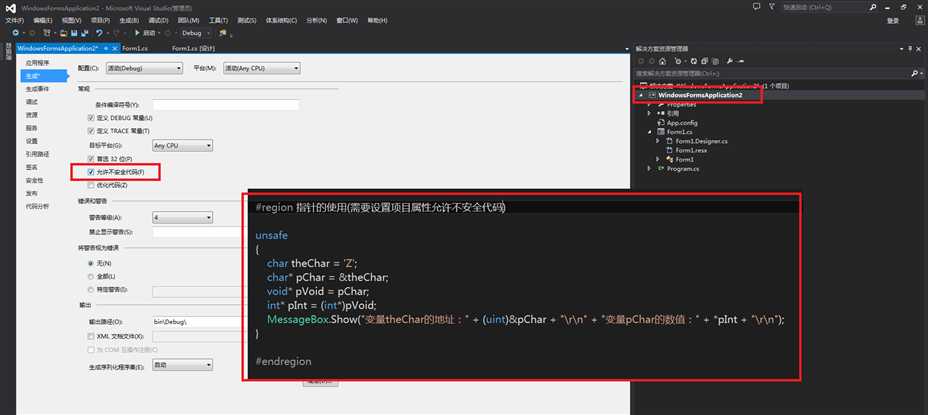Image resolution: width=928 pixels, height=415 pixels.
Task: Click the Visual Studio logo in title bar
Action: click(x=12, y=8)
